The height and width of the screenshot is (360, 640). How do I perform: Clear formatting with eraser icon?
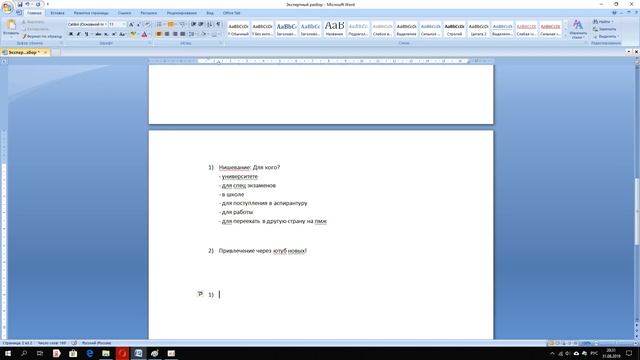coord(147,24)
